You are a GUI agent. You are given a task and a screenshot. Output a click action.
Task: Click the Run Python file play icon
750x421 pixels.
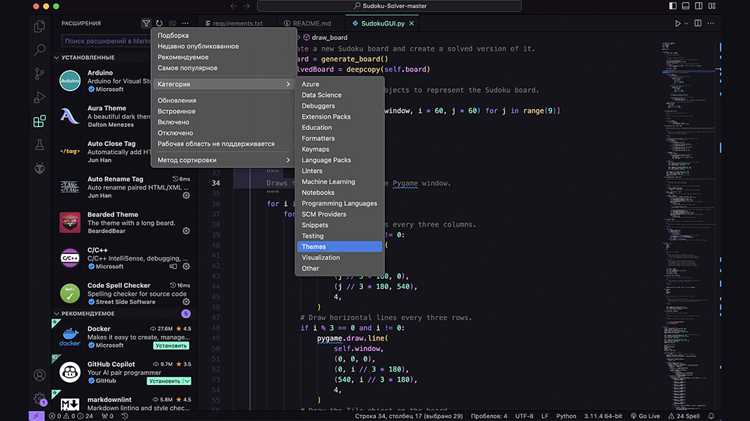pyautogui.click(x=677, y=23)
